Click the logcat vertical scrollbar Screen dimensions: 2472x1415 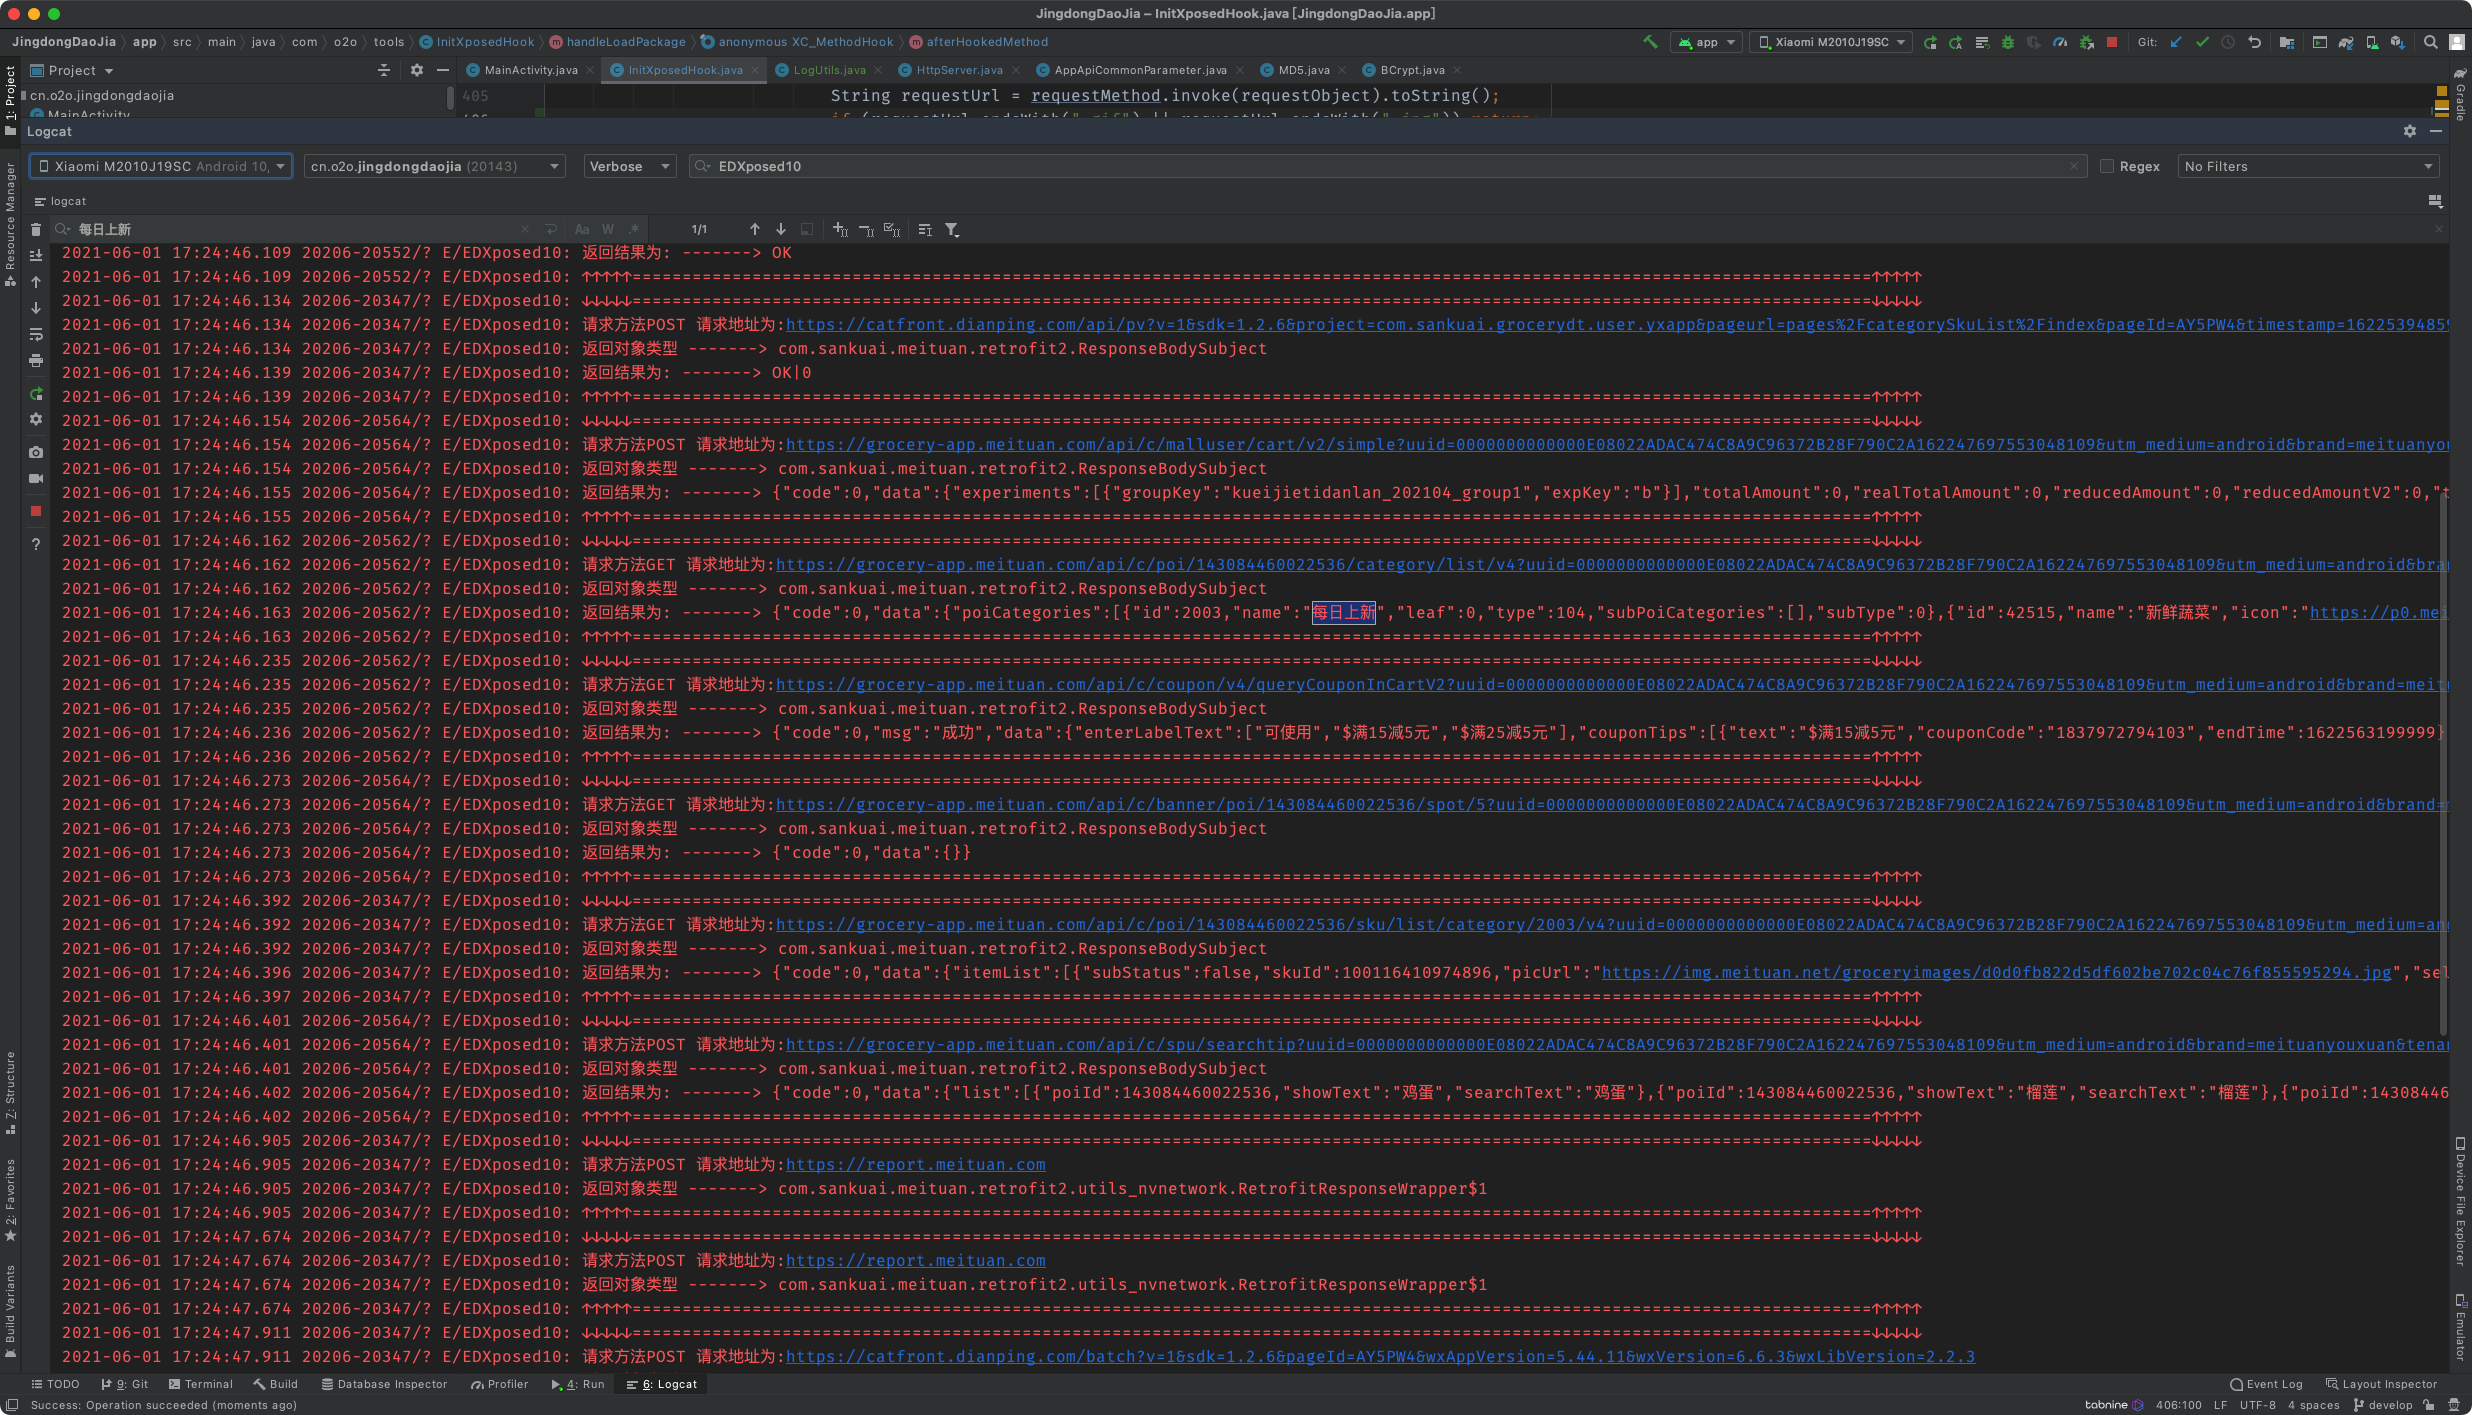2443,765
